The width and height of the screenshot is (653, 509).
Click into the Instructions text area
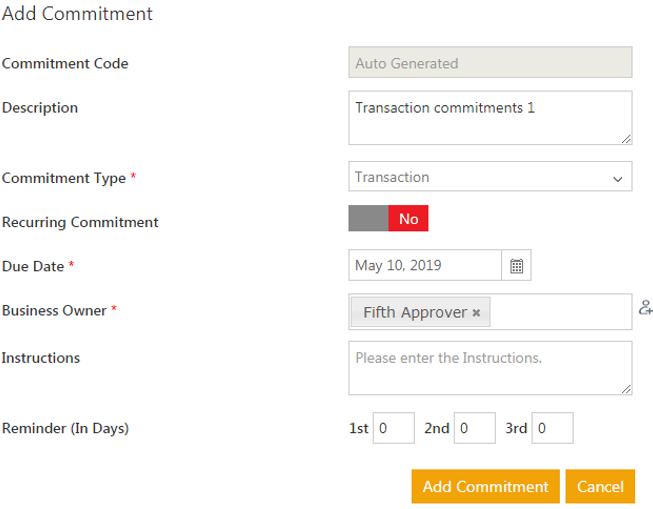[490, 368]
